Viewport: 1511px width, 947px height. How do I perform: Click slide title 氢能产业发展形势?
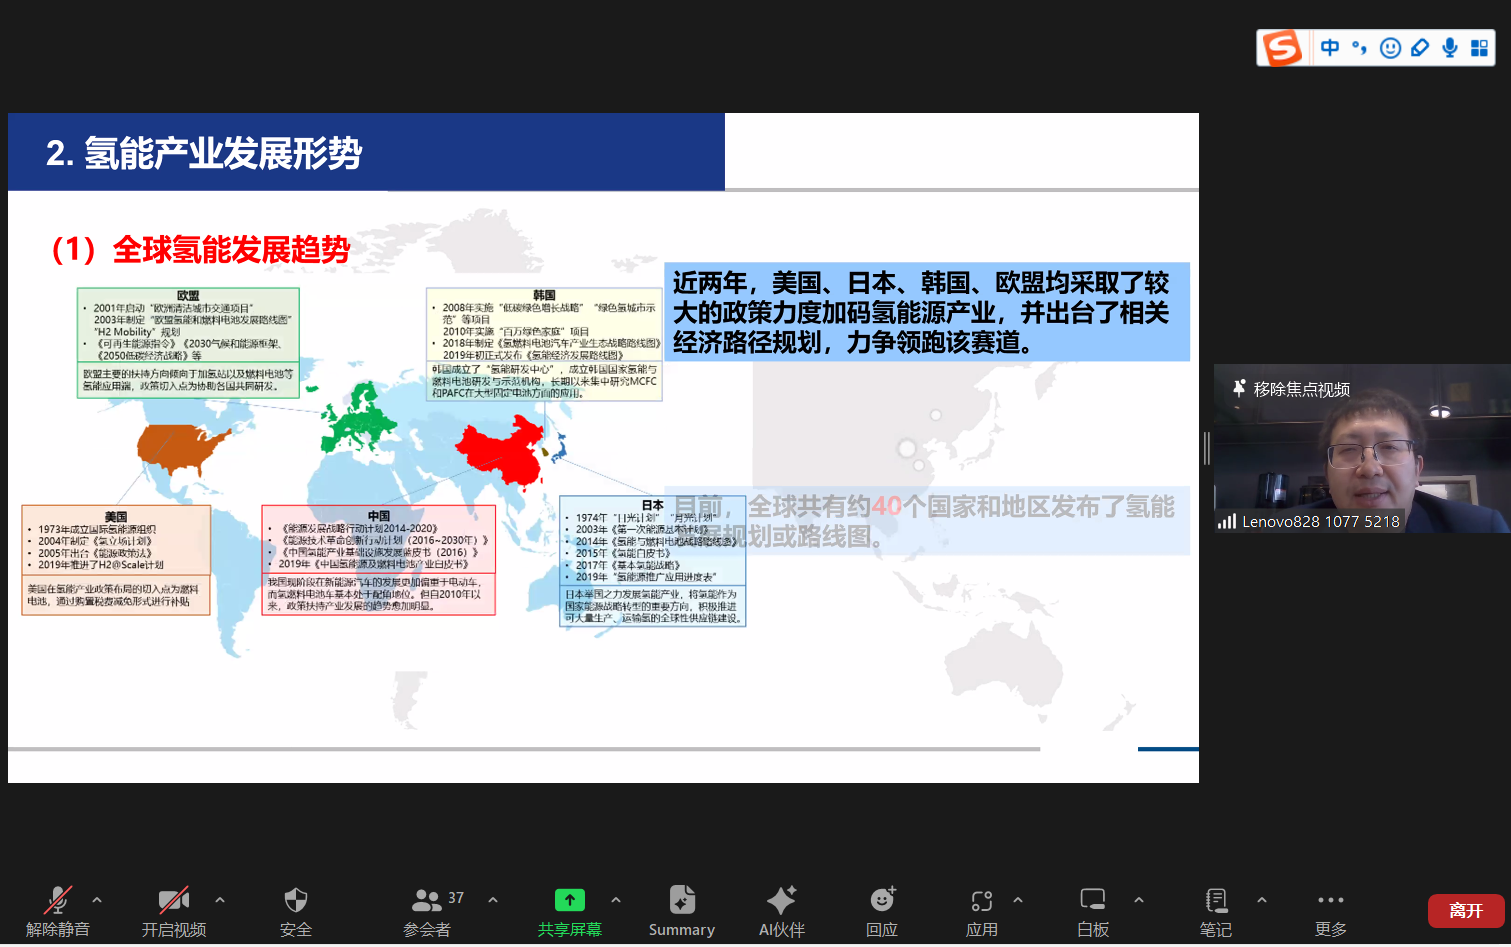(204, 153)
